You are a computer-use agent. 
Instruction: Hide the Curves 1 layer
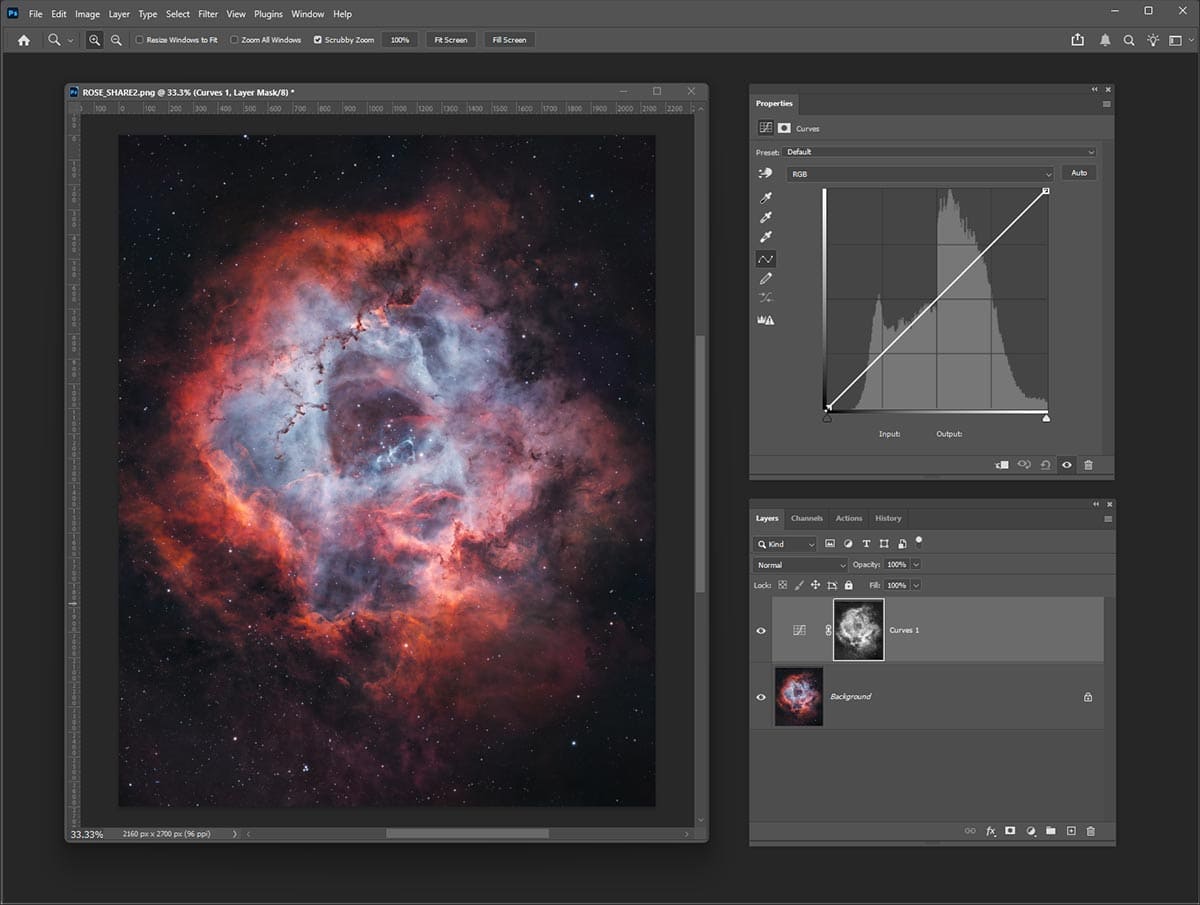pos(761,631)
